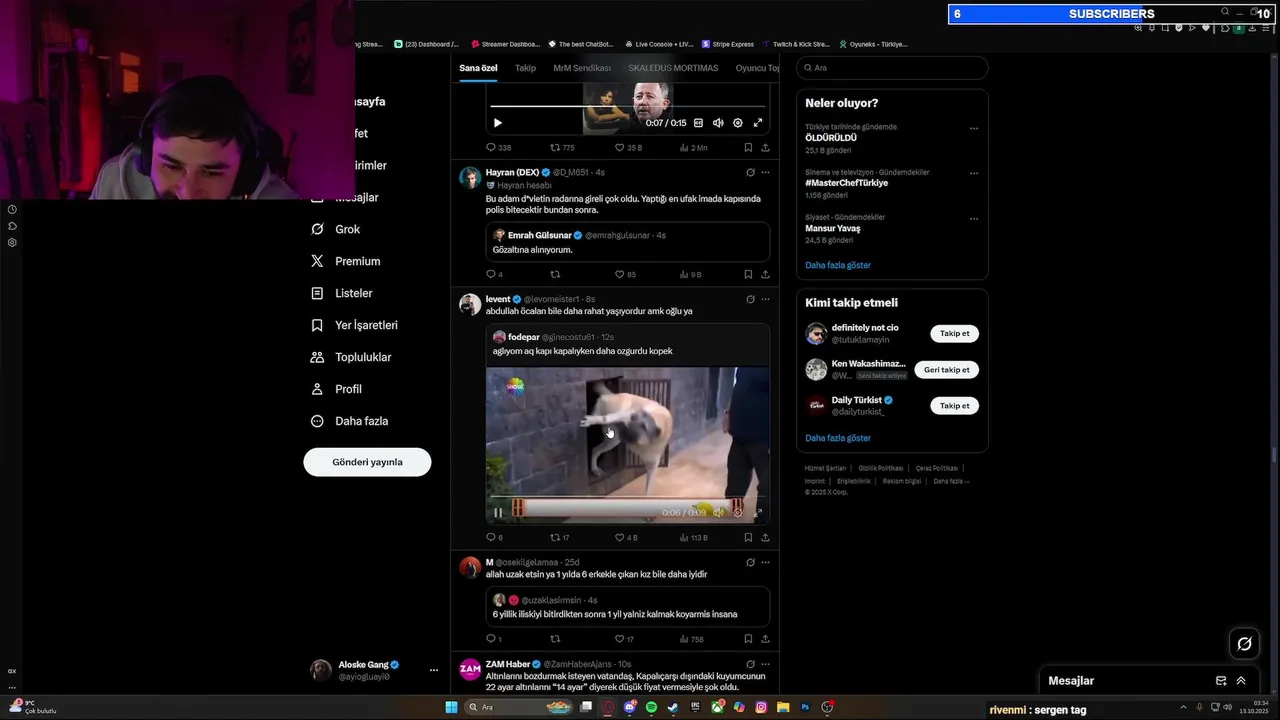Open Yer İşaretleri bookmarks page
This screenshot has height=720, width=1280.
pyautogui.click(x=354, y=325)
